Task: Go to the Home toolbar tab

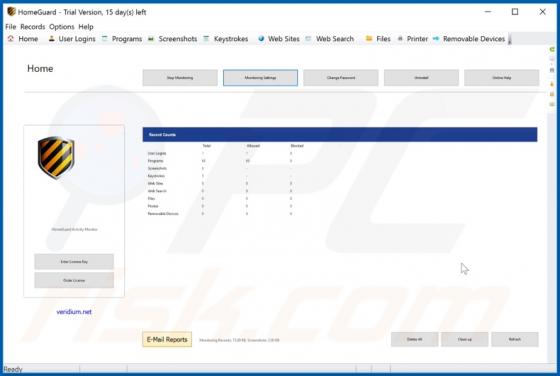Action: click(x=23, y=39)
